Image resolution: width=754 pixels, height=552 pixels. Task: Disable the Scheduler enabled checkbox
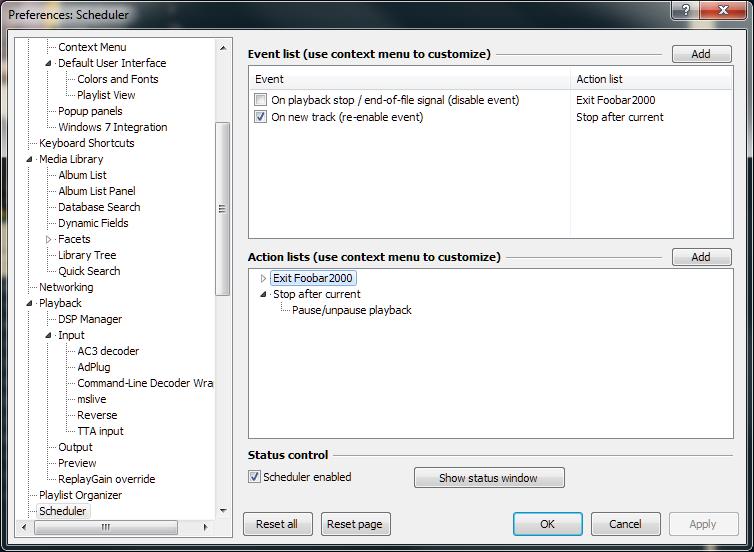pyautogui.click(x=254, y=477)
